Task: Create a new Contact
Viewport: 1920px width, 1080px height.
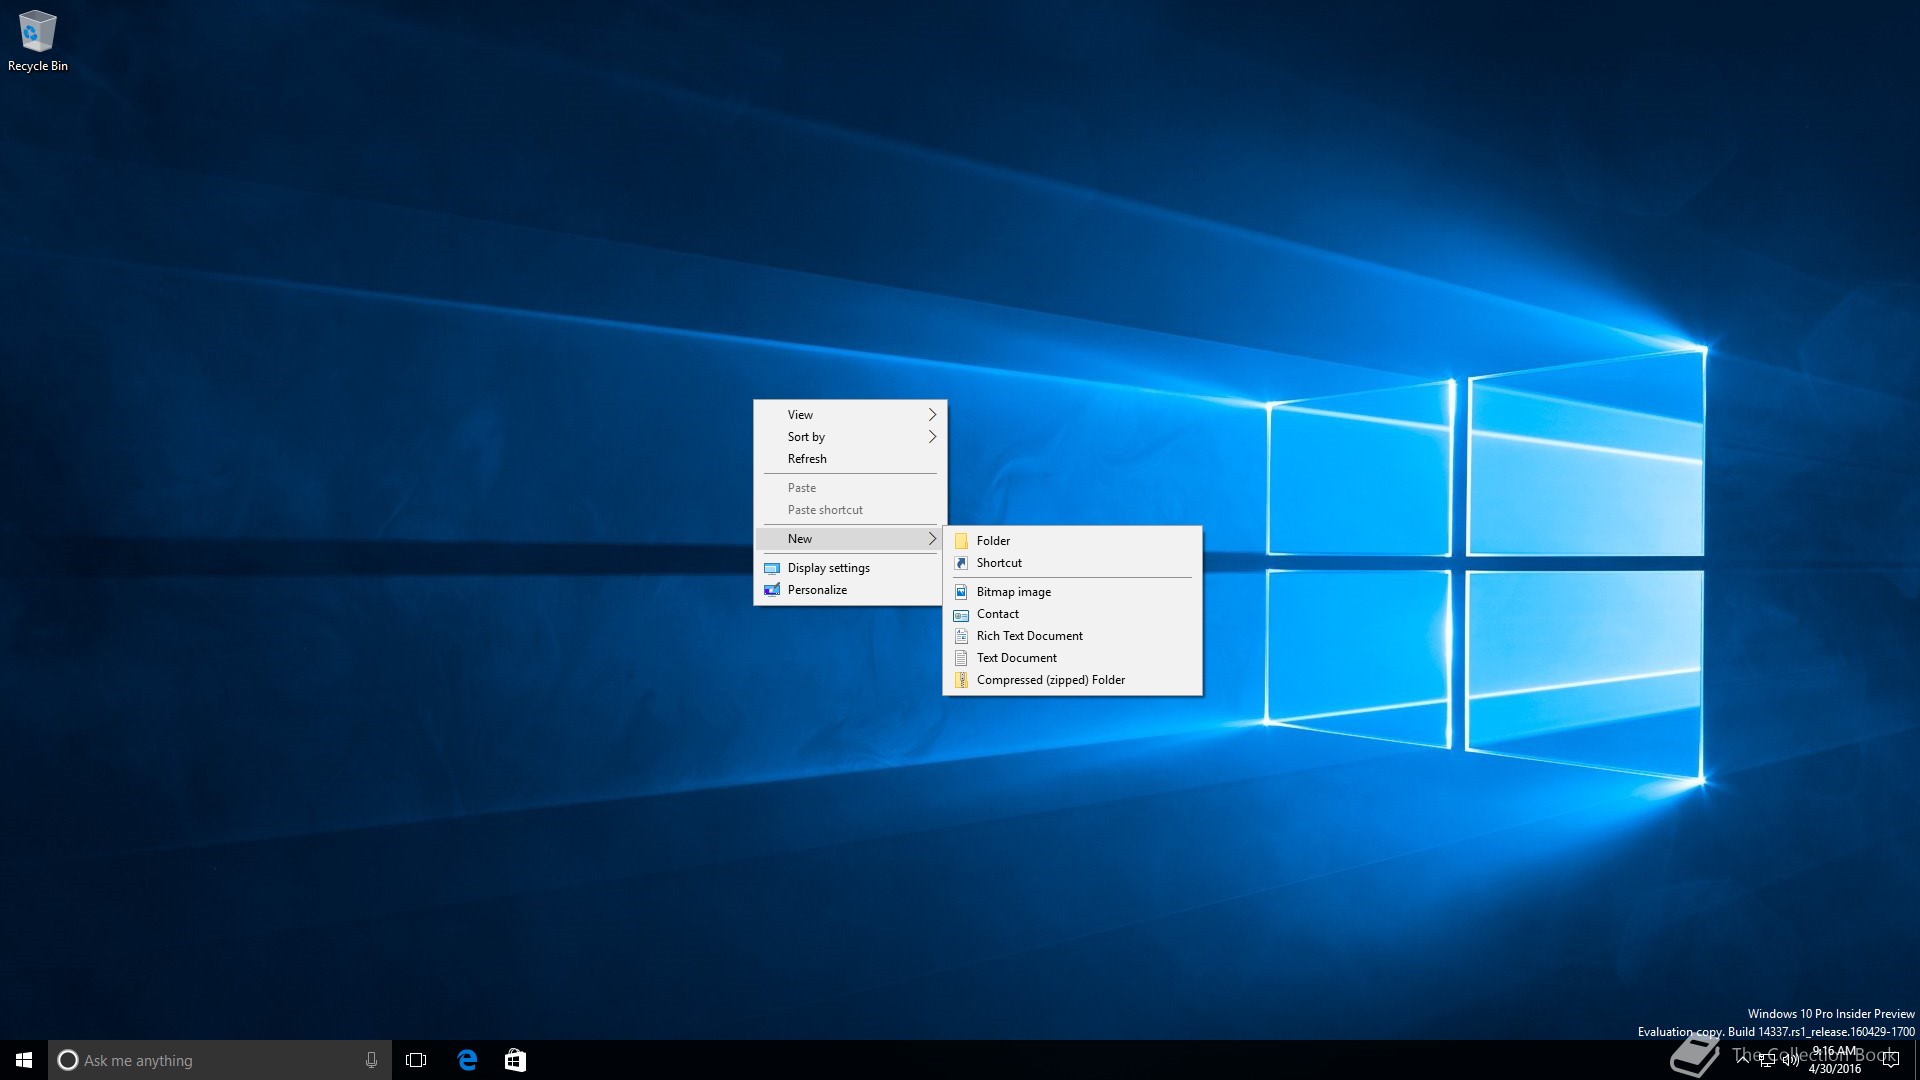Action: 1072,613
